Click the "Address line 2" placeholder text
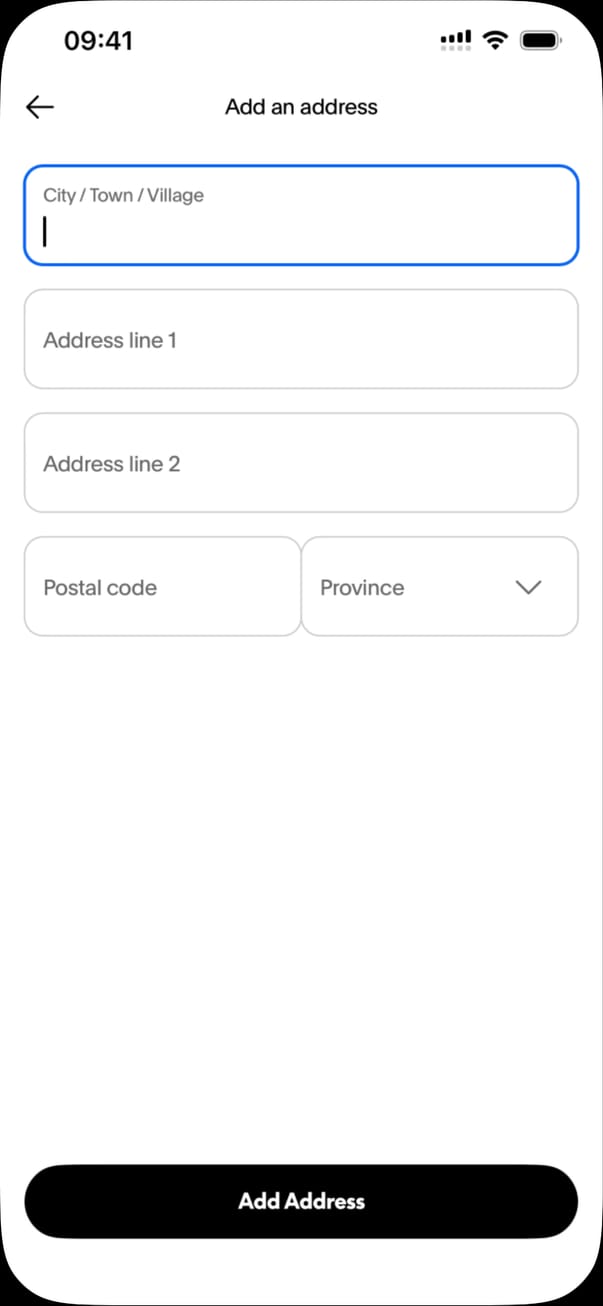This screenshot has height=1306, width=603. pyautogui.click(x=111, y=464)
